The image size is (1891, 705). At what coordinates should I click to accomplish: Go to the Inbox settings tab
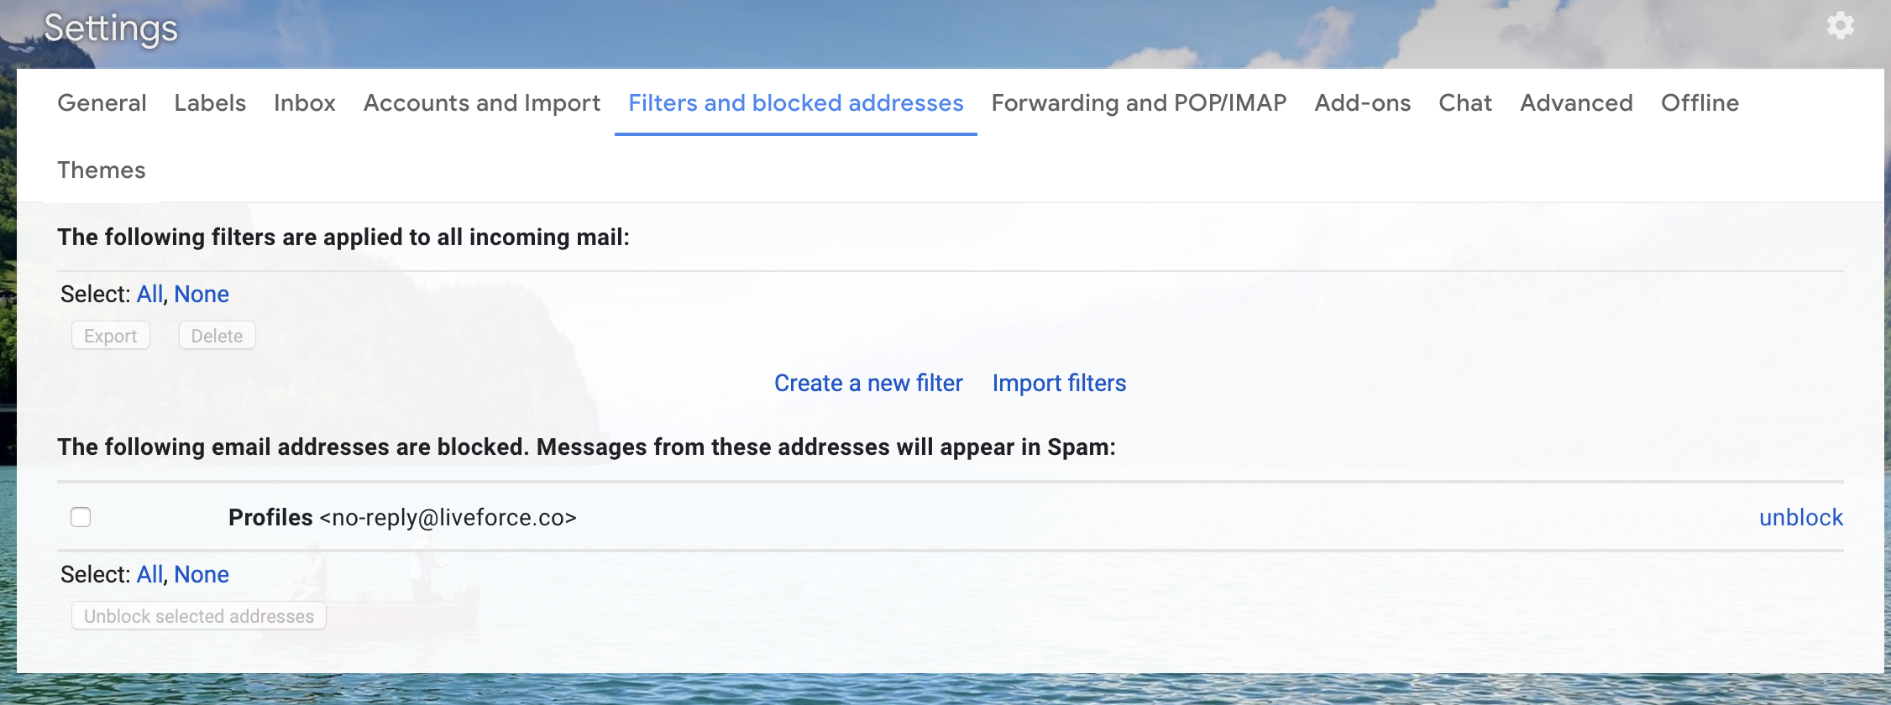click(x=304, y=103)
